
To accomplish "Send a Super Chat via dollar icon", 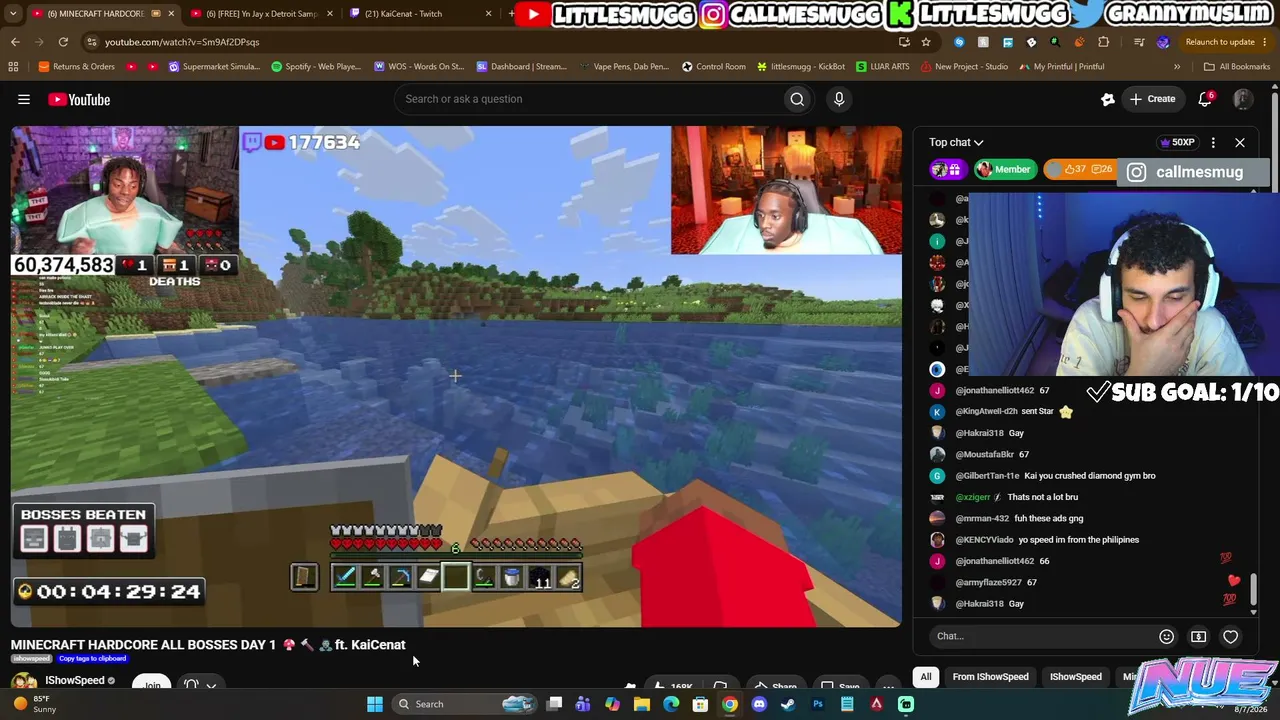I will (x=1198, y=636).
